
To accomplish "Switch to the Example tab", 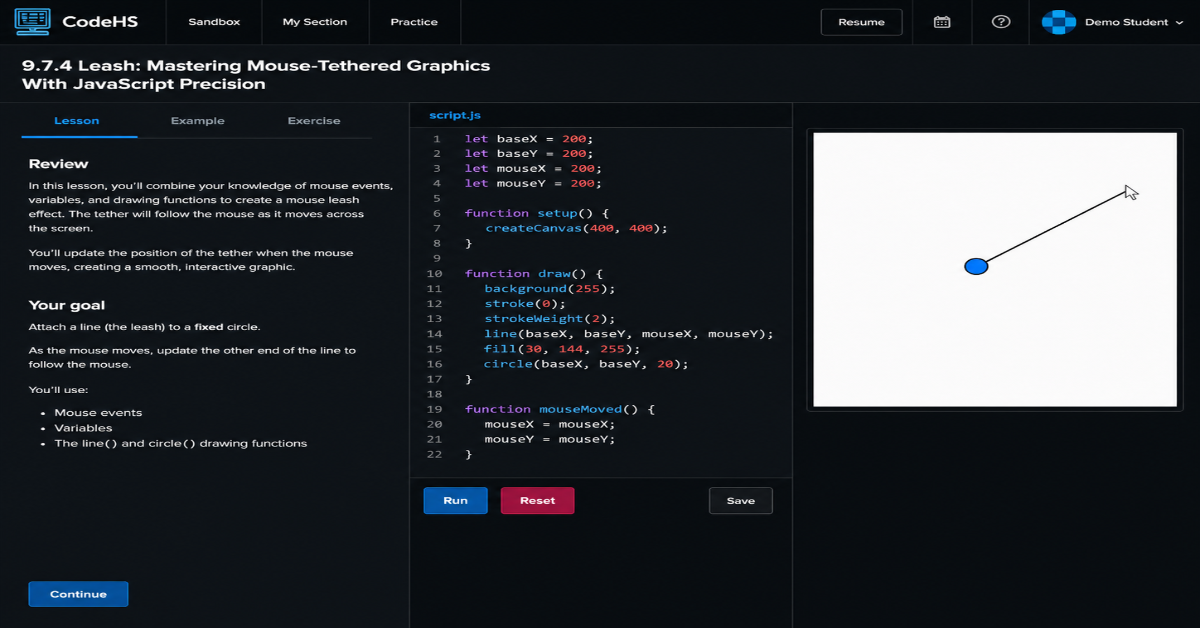I will coord(198,121).
